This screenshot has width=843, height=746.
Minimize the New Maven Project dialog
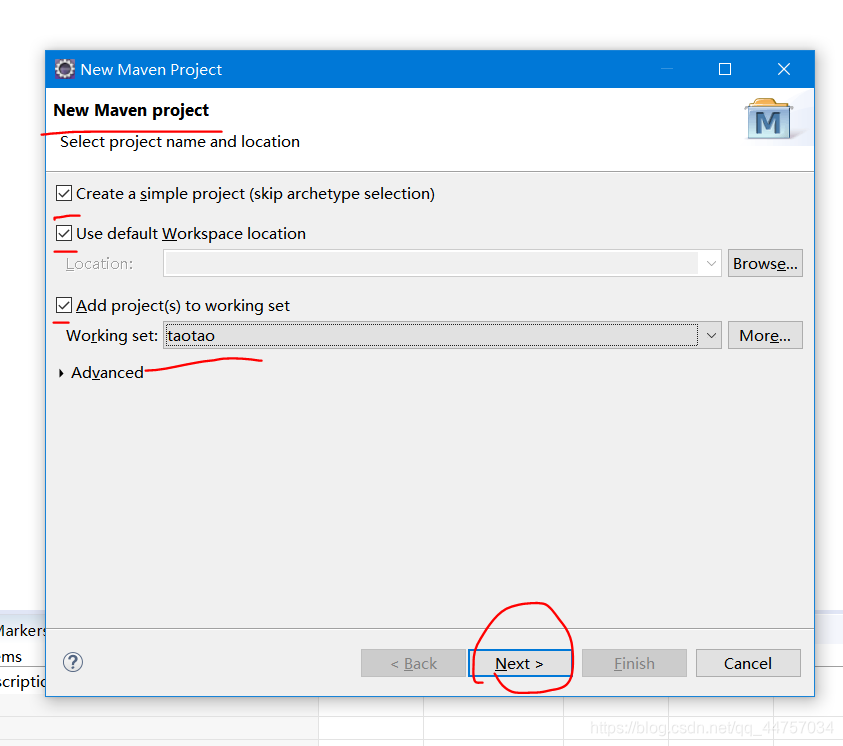pos(667,69)
